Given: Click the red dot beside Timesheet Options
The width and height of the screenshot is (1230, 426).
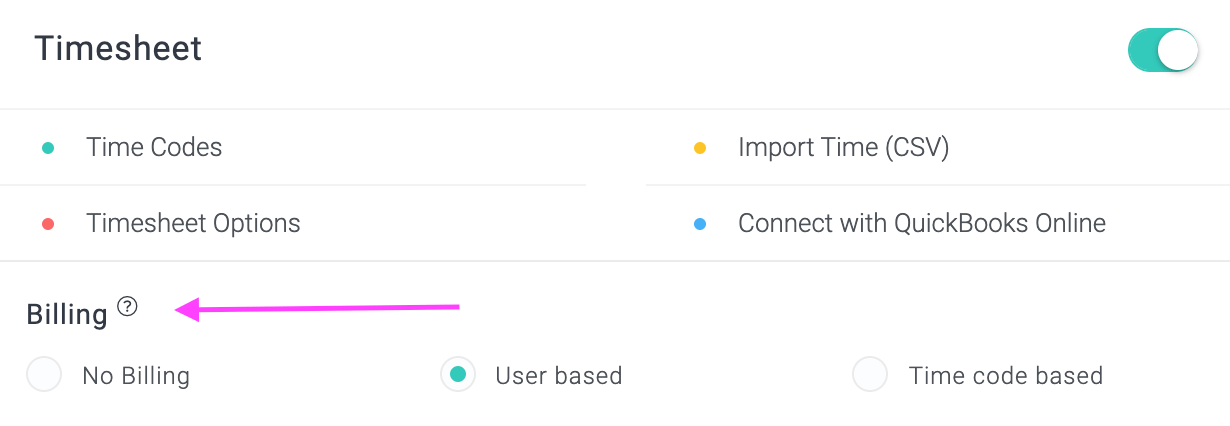Looking at the screenshot, I should (x=47, y=224).
